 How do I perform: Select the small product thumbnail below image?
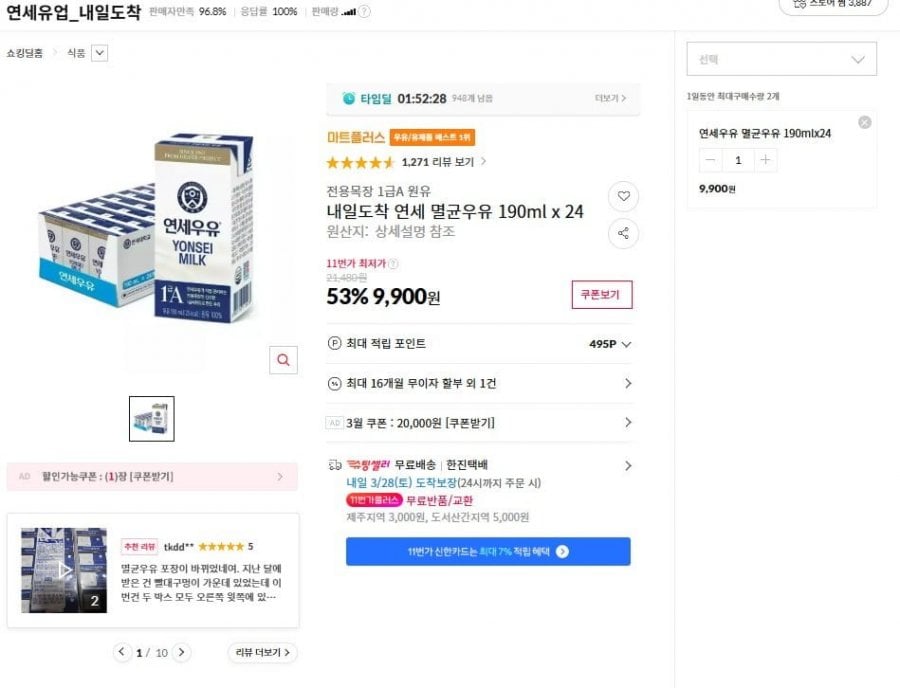pyautogui.click(x=150, y=418)
